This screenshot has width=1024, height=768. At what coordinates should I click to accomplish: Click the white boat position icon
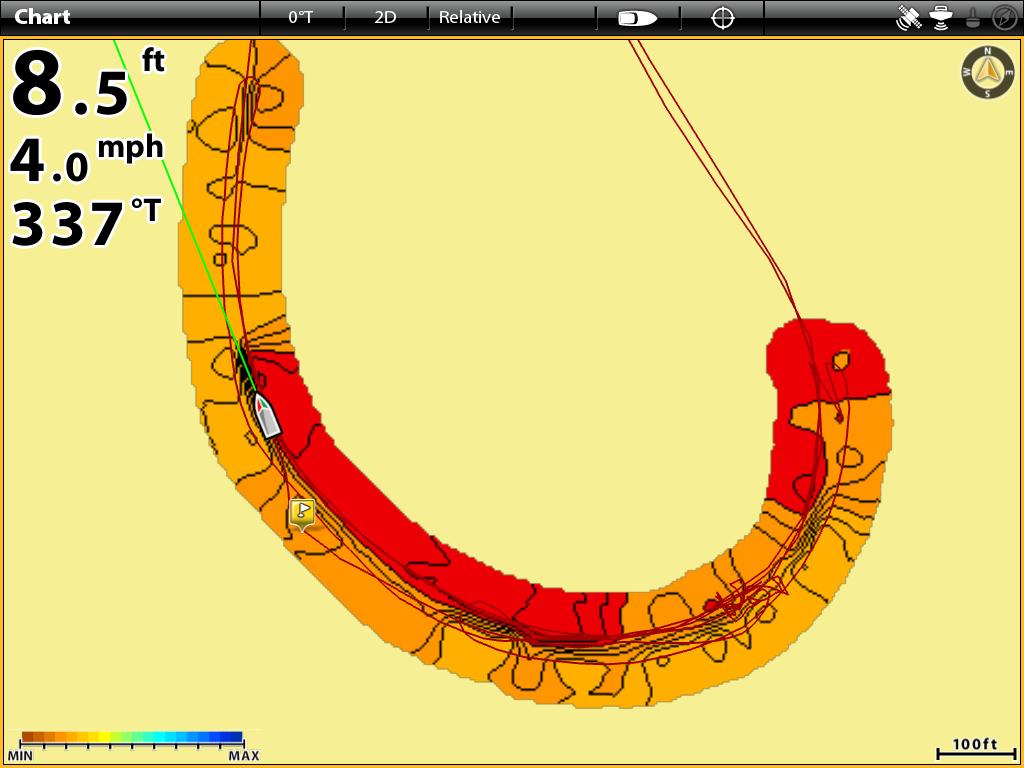coord(267,414)
